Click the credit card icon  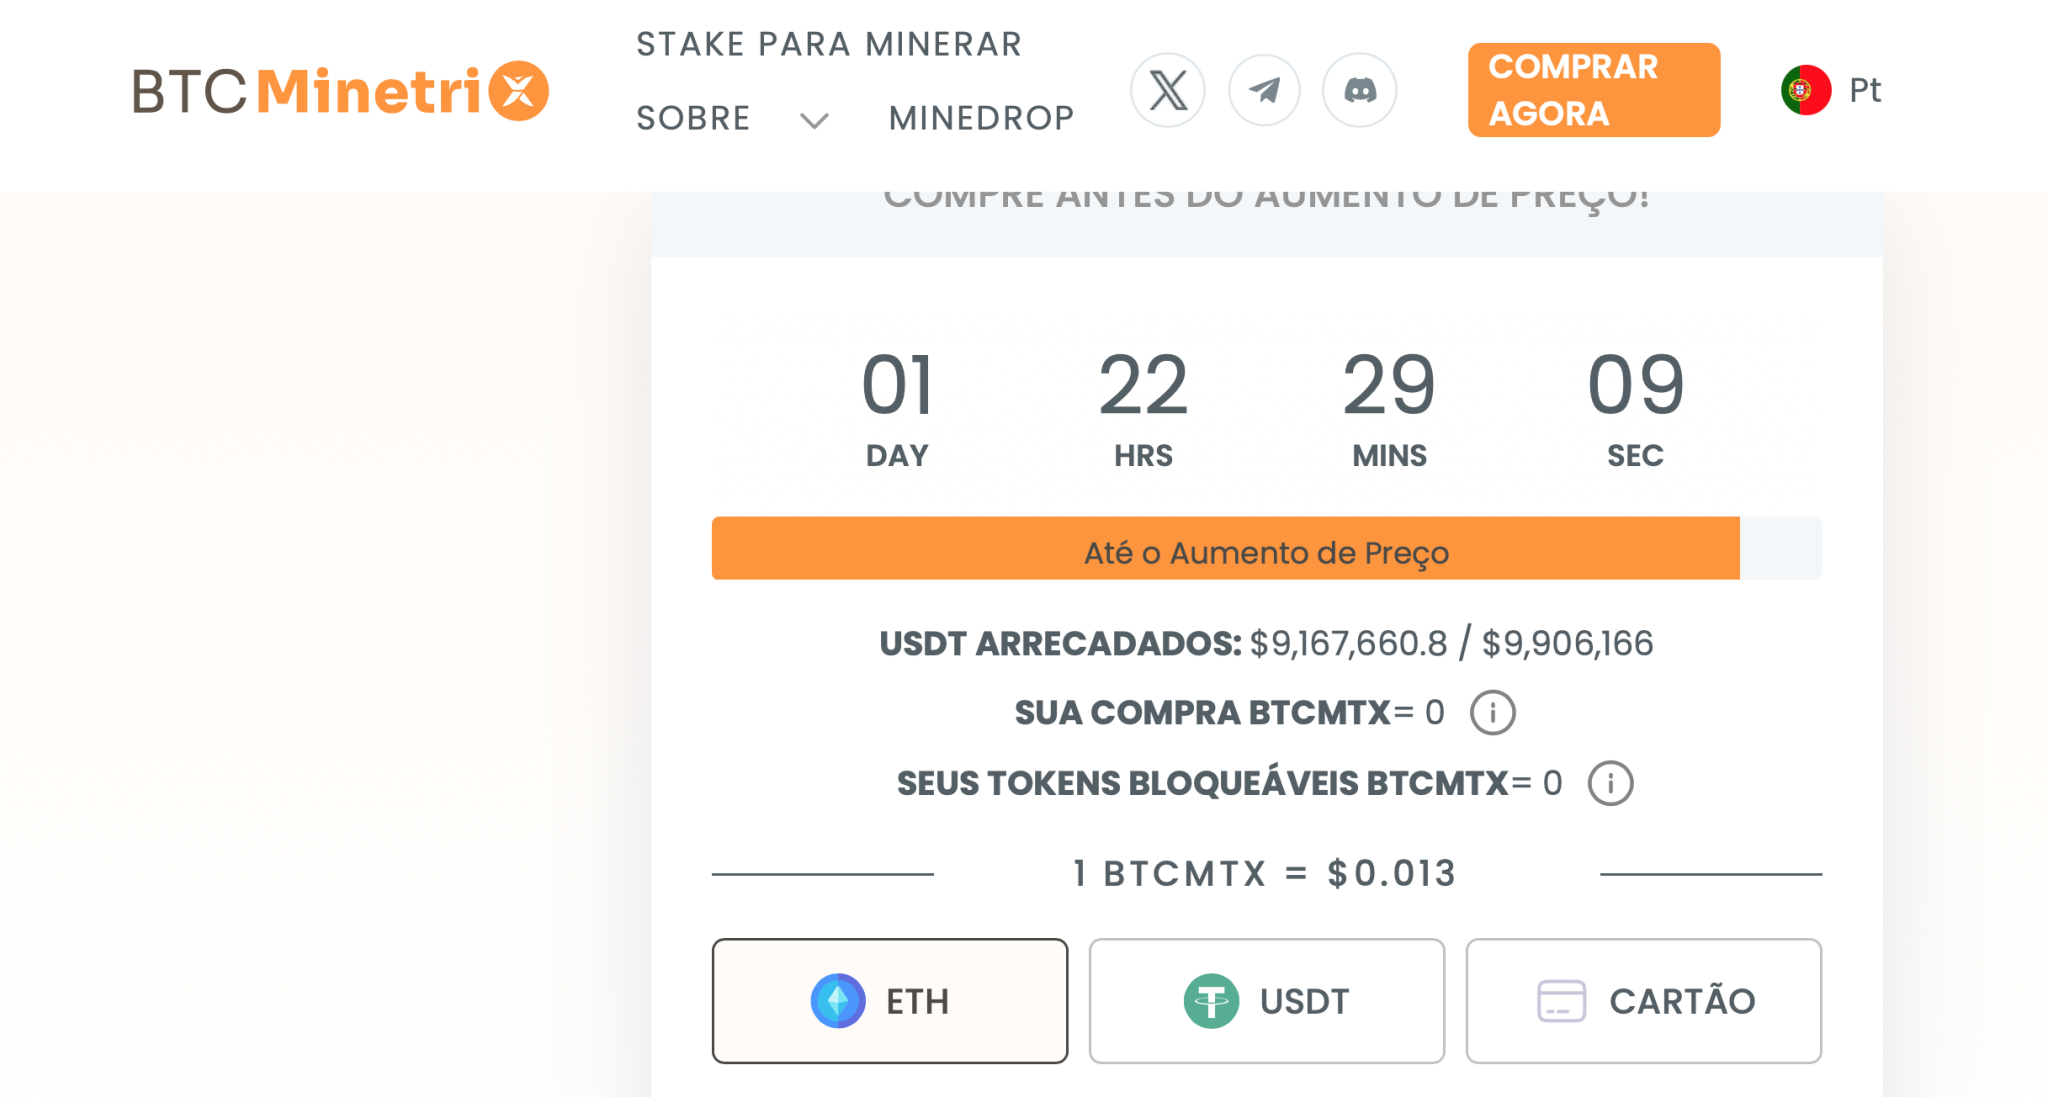(1561, 1001)
